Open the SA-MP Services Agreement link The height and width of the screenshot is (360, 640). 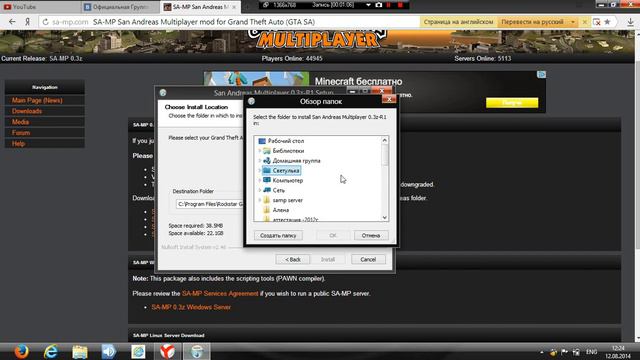click(220, 293)
